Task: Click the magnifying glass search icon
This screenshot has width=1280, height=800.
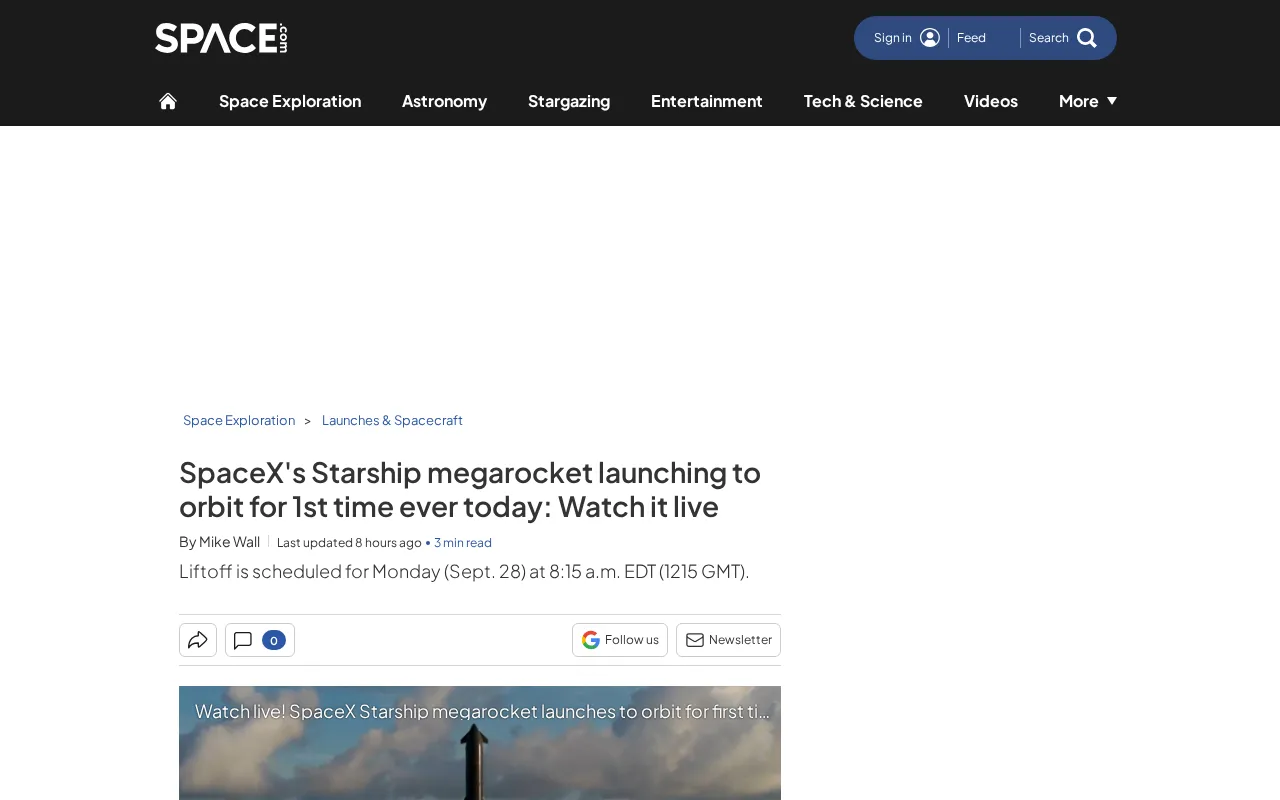Action: point(1087,38)
